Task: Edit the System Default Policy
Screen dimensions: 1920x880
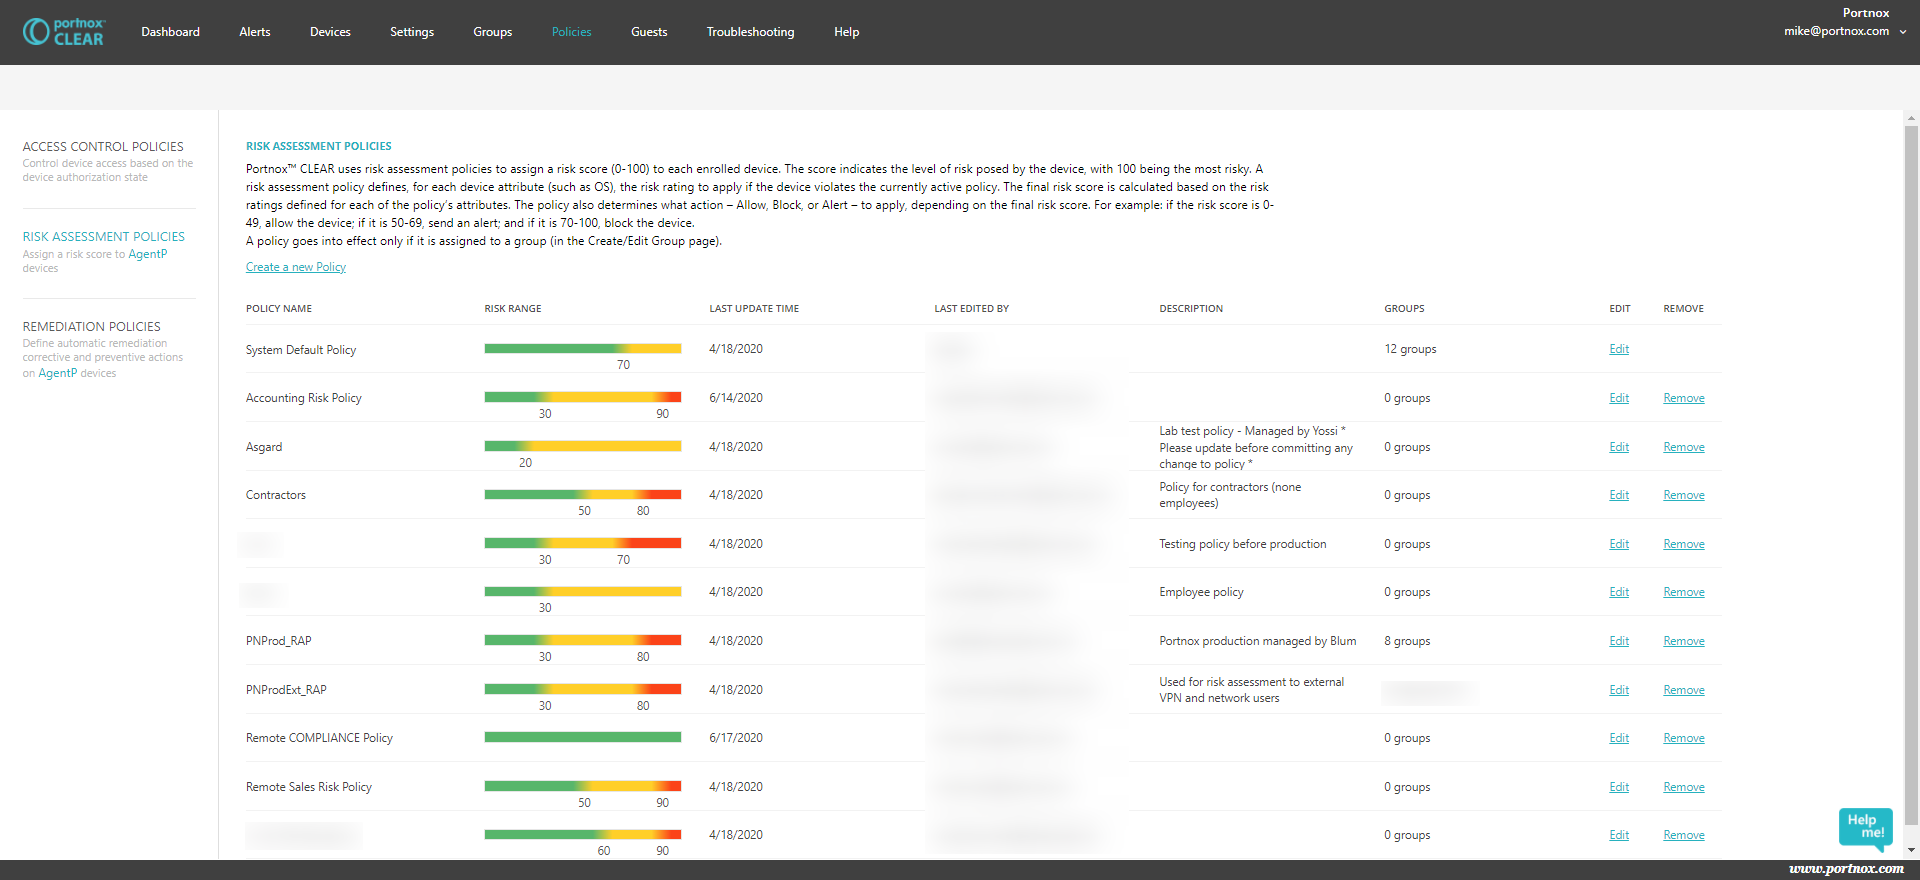Action: 1619,349
